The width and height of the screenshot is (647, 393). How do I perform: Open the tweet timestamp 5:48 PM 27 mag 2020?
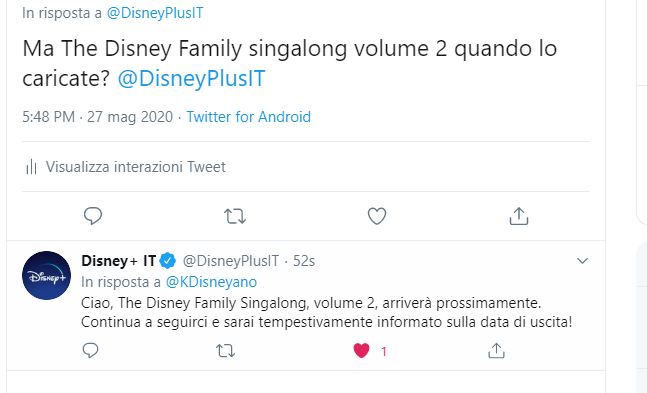[97, 117]
